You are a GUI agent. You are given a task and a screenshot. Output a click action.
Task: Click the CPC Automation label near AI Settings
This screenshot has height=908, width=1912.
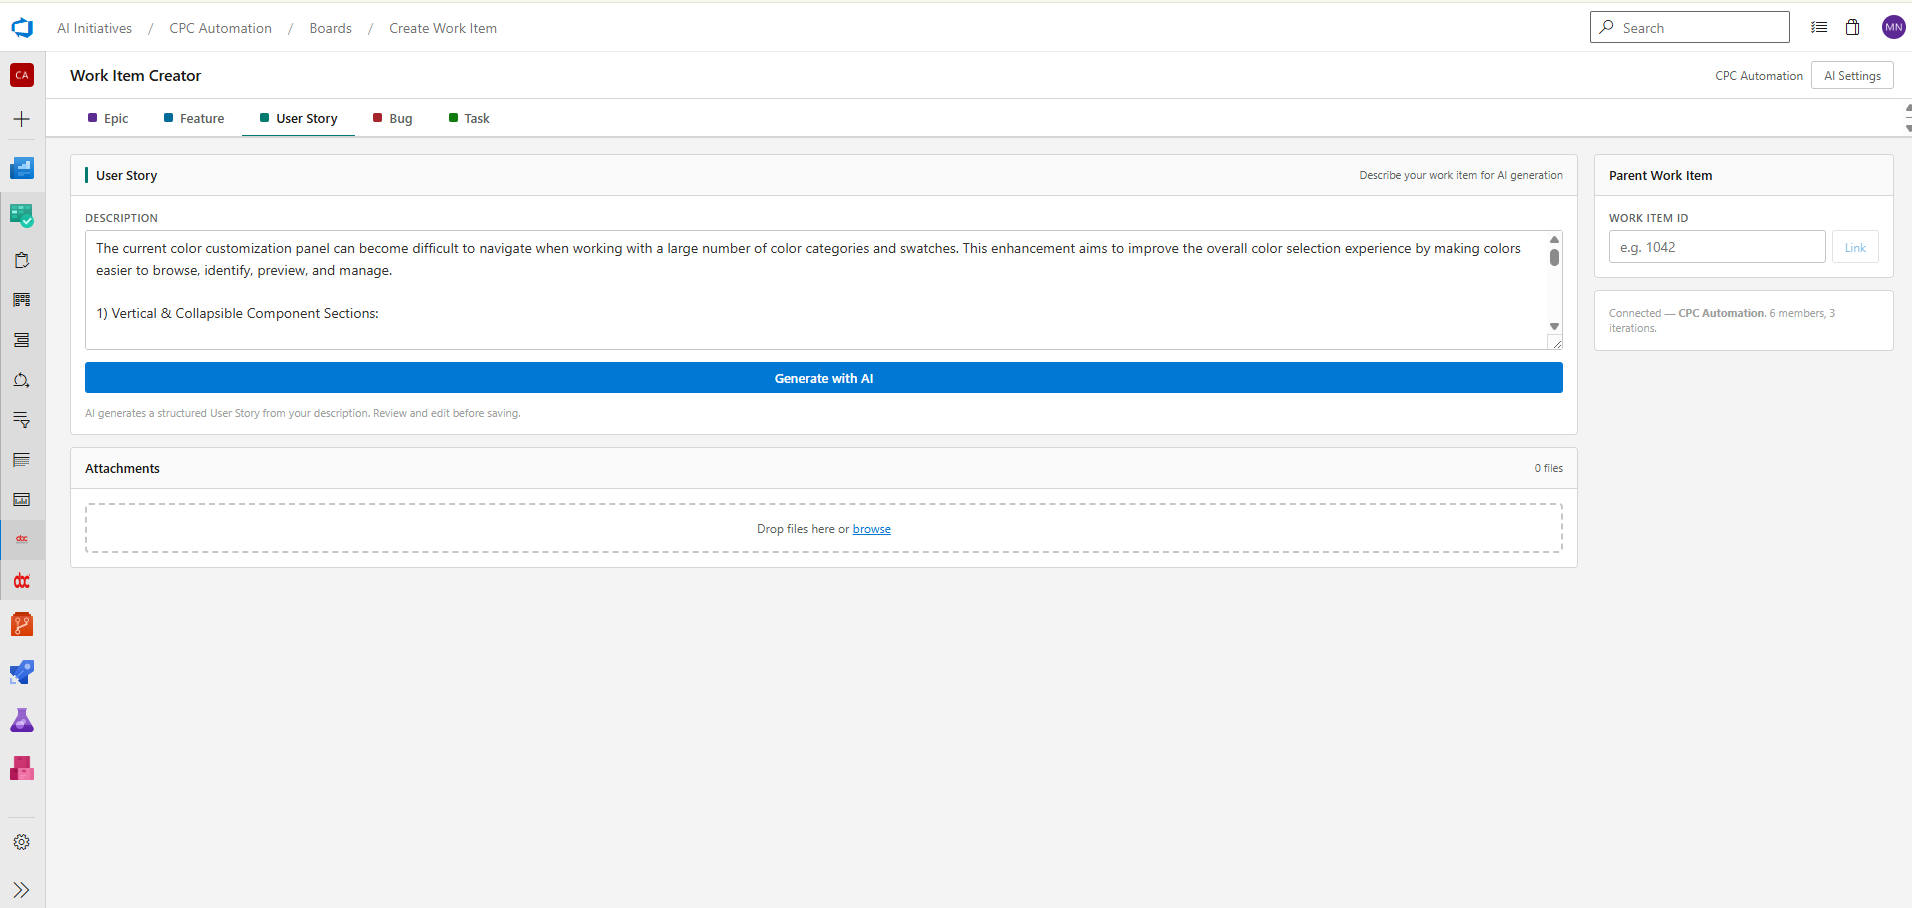point(1758,76)
